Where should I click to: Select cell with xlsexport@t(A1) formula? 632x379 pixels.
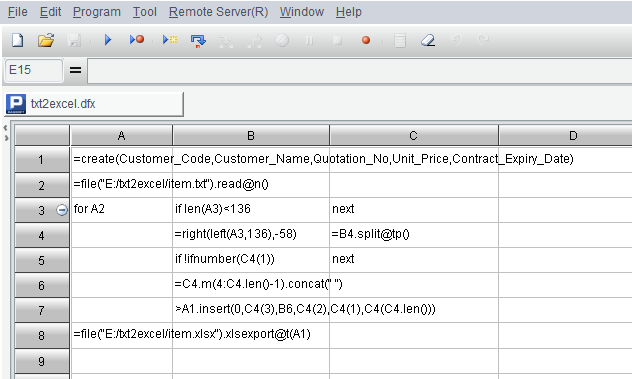(x=121, y=335)
